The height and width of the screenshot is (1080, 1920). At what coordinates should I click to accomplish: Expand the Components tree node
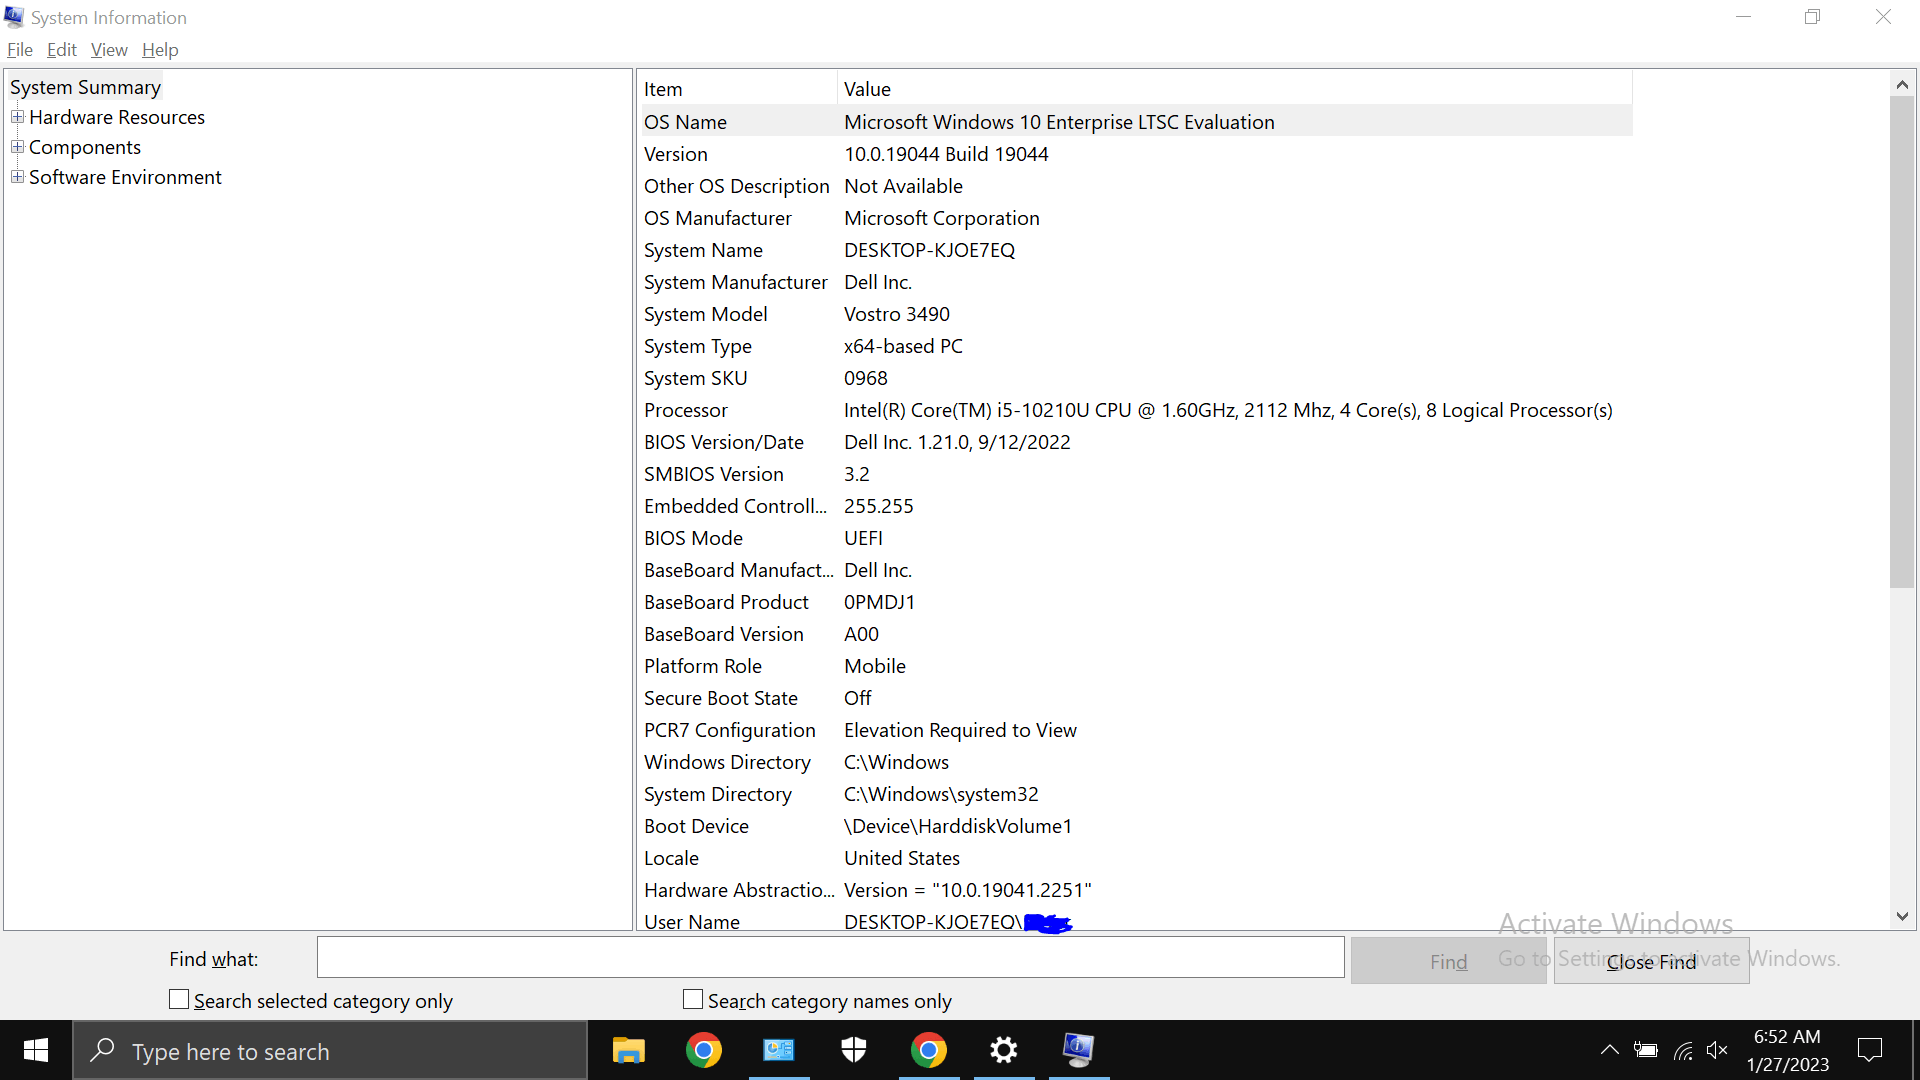coord(17,147)
